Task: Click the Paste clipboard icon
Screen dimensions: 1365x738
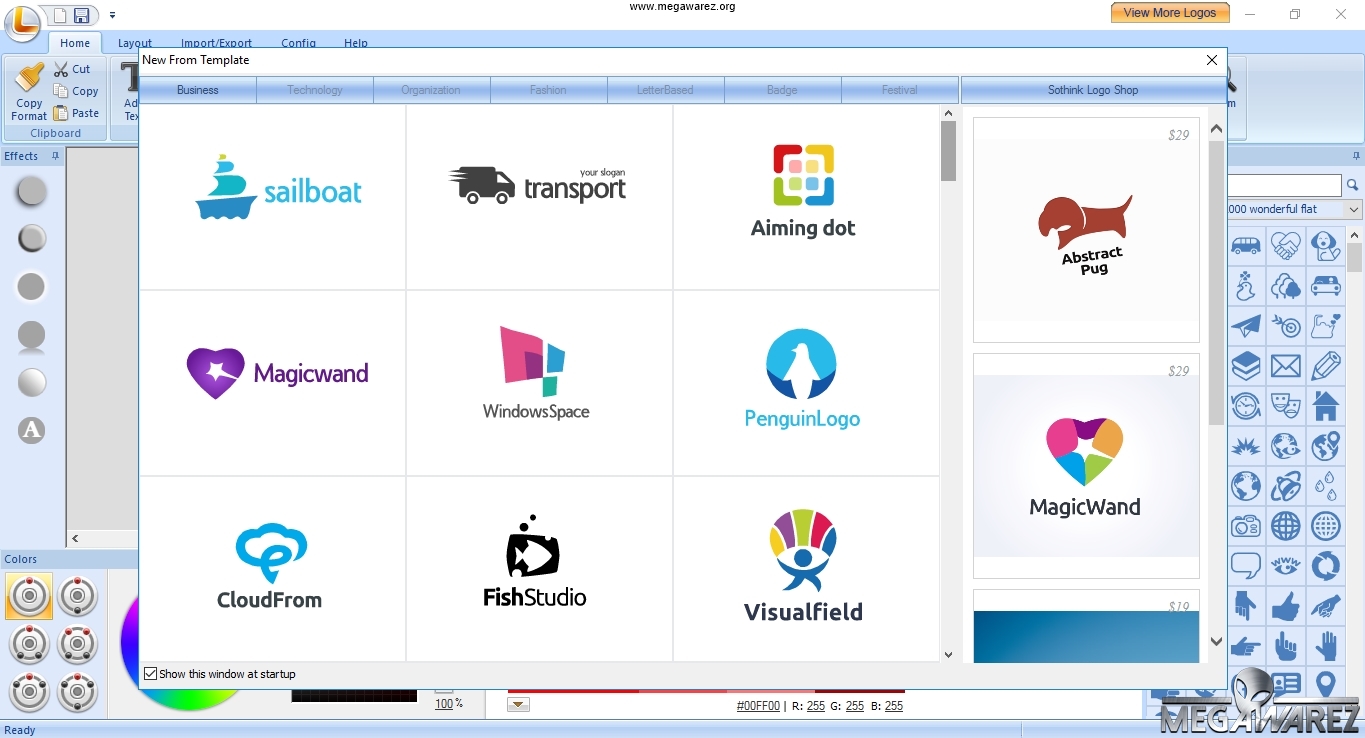Action: coord(61,113)
